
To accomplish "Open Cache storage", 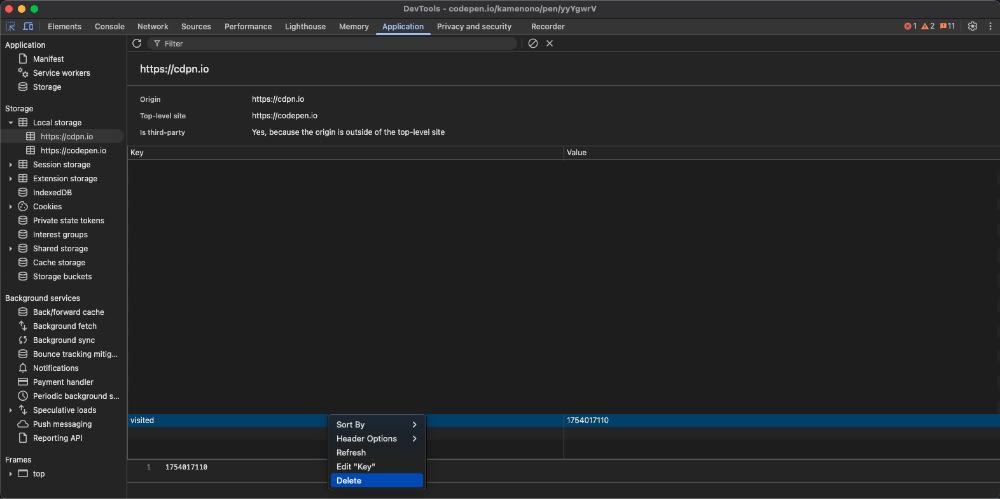I will pyautogui.click(x=59, y=263).
